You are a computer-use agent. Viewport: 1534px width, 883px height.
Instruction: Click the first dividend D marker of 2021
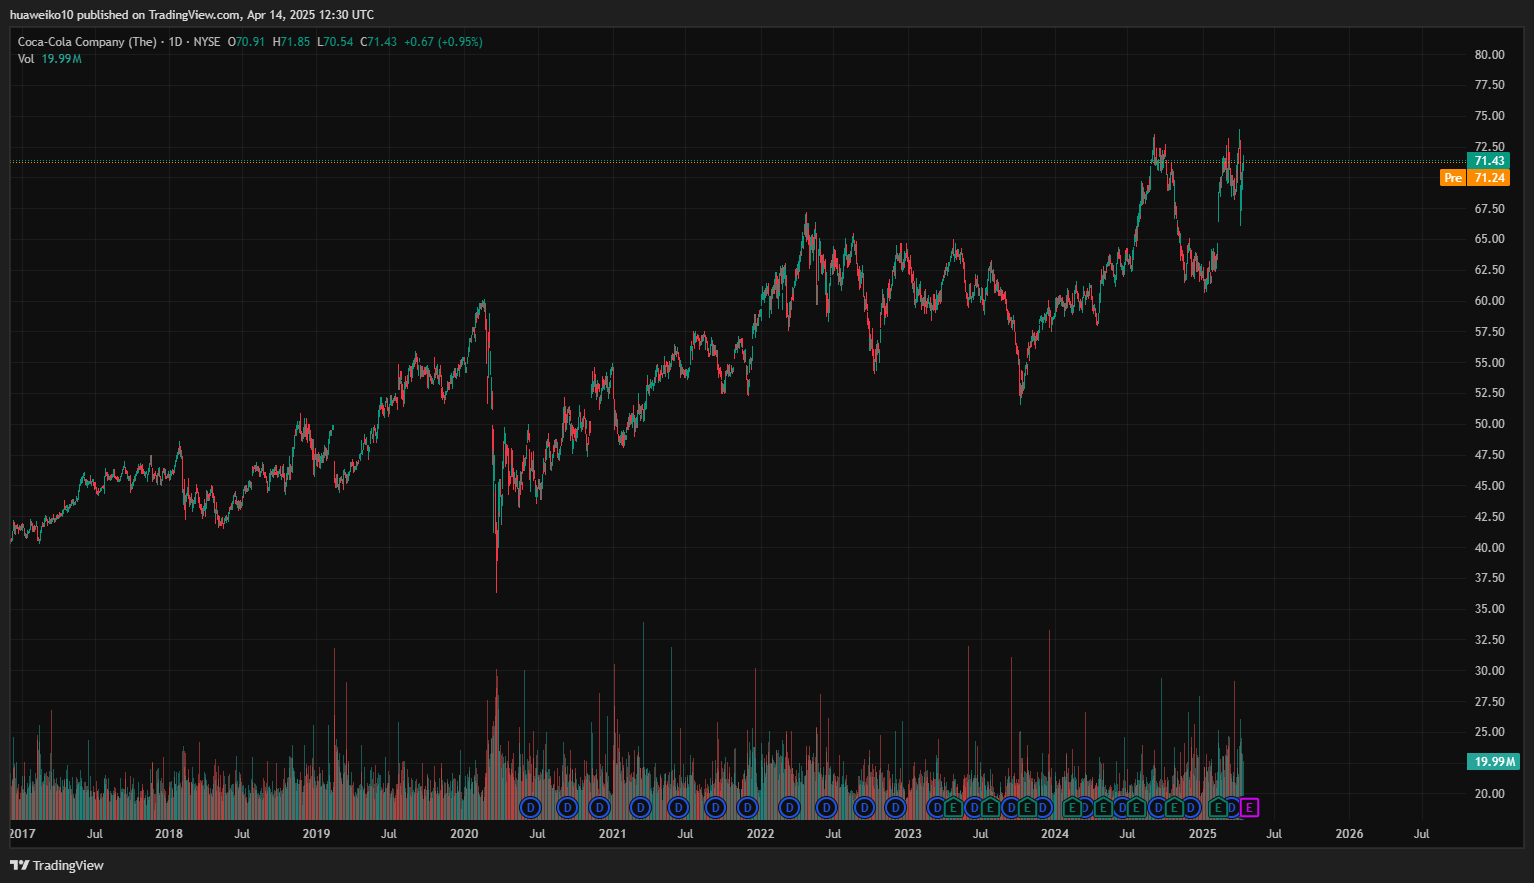640,807
